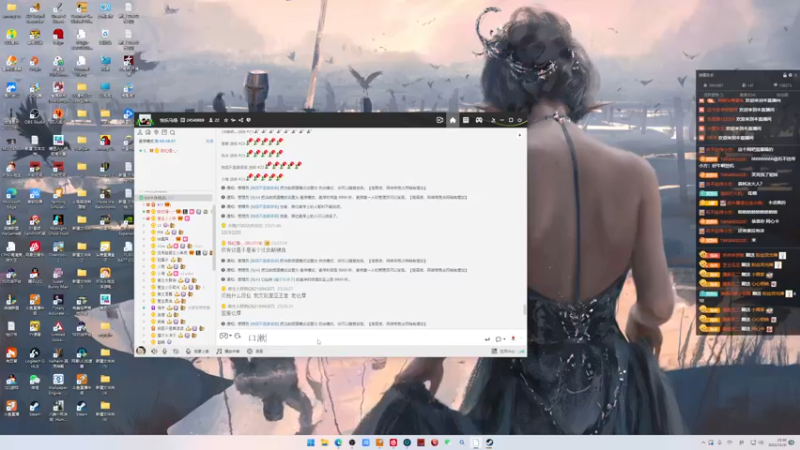800x450 pixels.
Task: Click the scroll-up arrow at chat top right
Action: [520, 135]
